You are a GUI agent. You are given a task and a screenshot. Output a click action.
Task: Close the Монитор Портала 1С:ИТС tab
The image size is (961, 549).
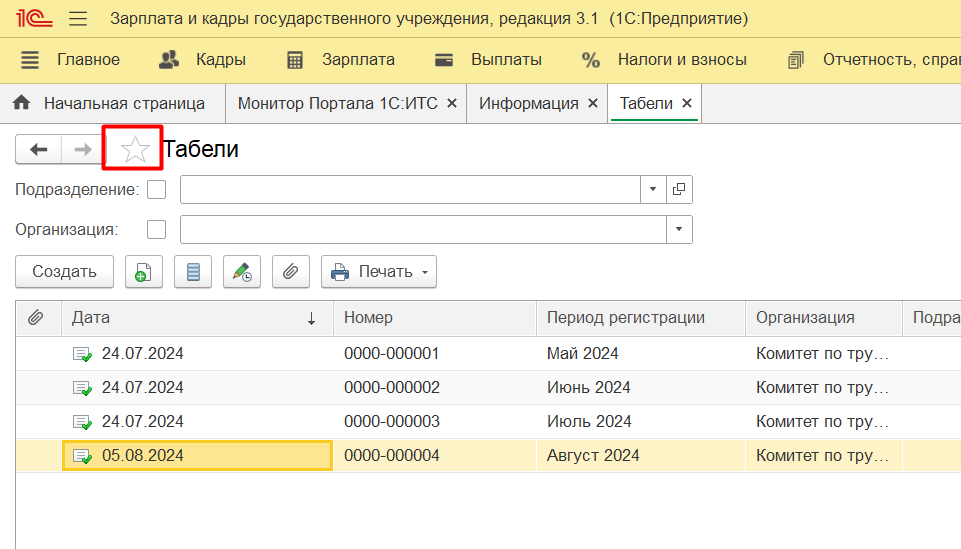coord(452,104)
